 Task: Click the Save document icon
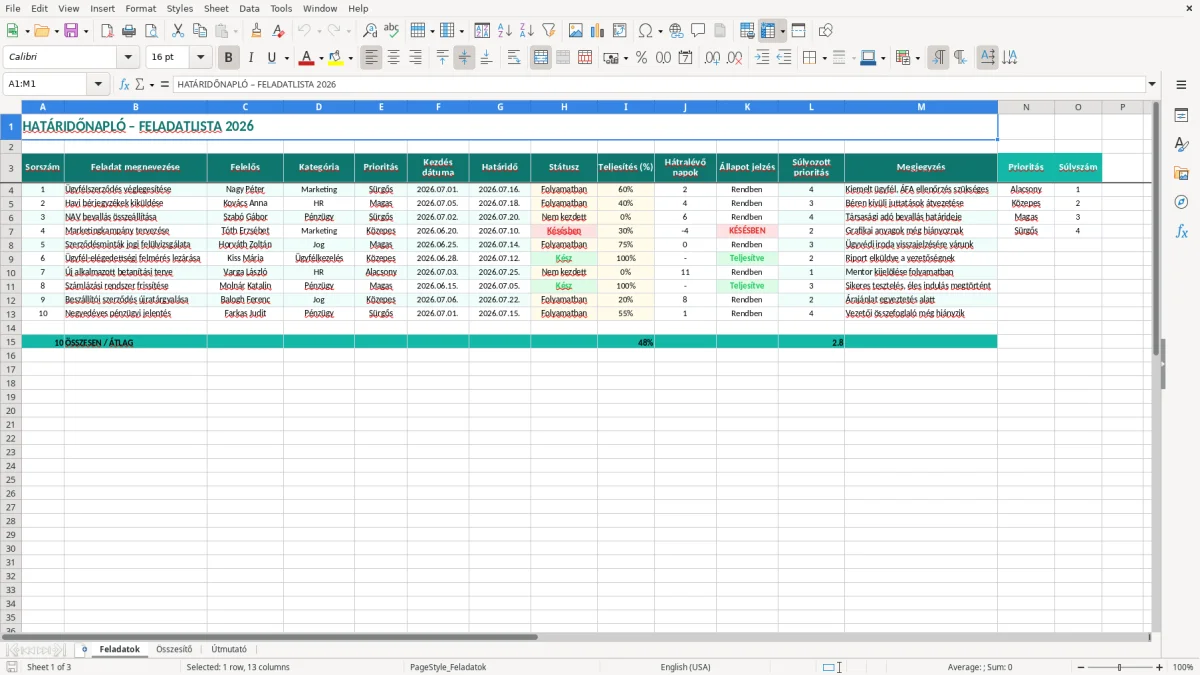[x=71, y=31]
